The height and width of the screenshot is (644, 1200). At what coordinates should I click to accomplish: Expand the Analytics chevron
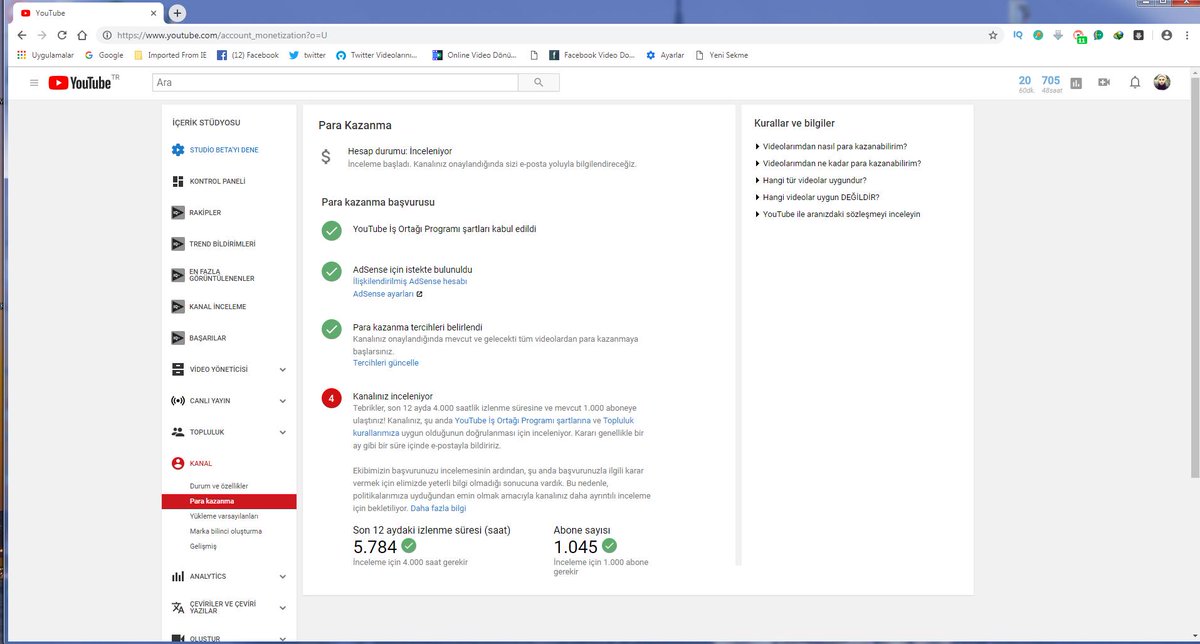[x=282, y=577]
